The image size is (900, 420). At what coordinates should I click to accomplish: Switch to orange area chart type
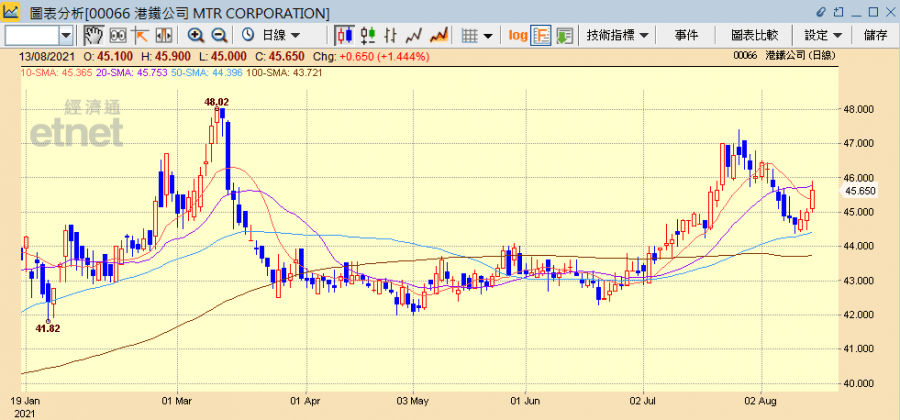(437, 35)
